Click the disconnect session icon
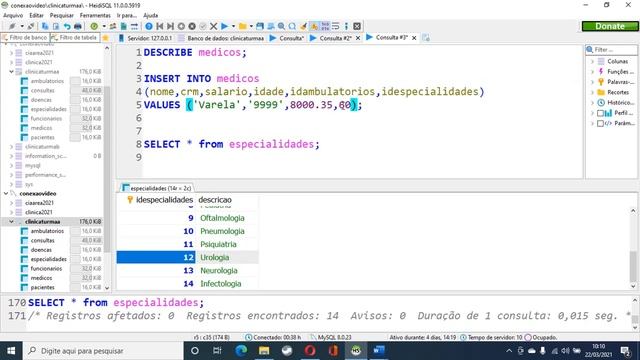 pos(31,26)
